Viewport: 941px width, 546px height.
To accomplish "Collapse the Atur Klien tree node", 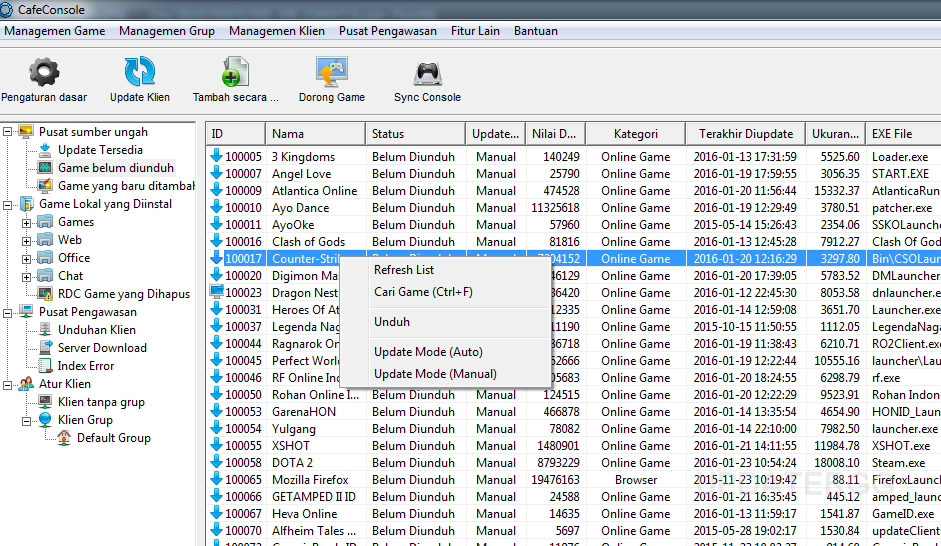I will click(x=7, y=385).
